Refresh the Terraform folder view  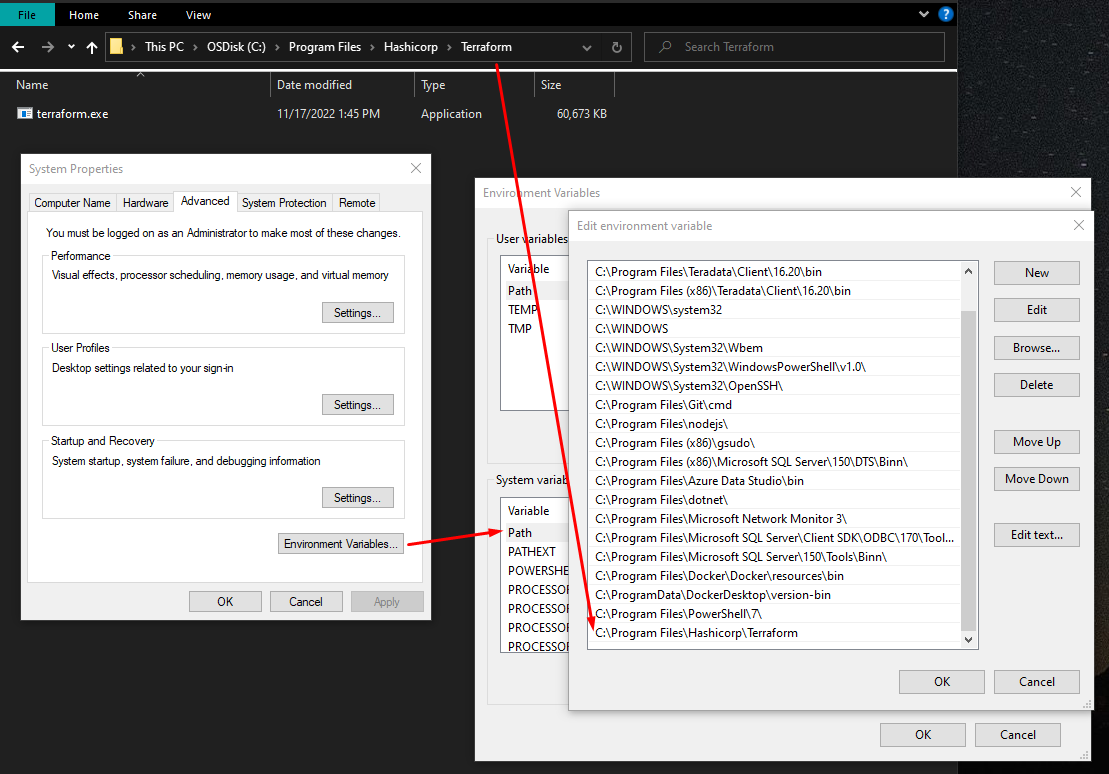coord(616,47)
